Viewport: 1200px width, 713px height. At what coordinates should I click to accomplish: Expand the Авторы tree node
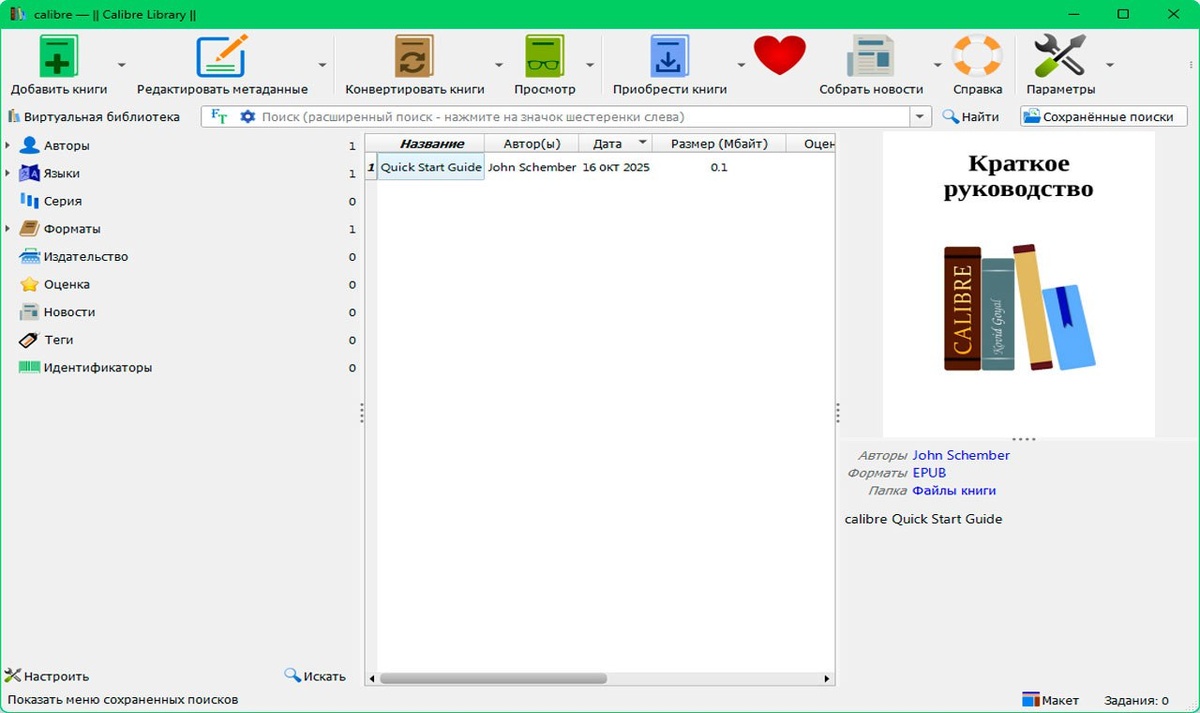click(x=8, y=146)
